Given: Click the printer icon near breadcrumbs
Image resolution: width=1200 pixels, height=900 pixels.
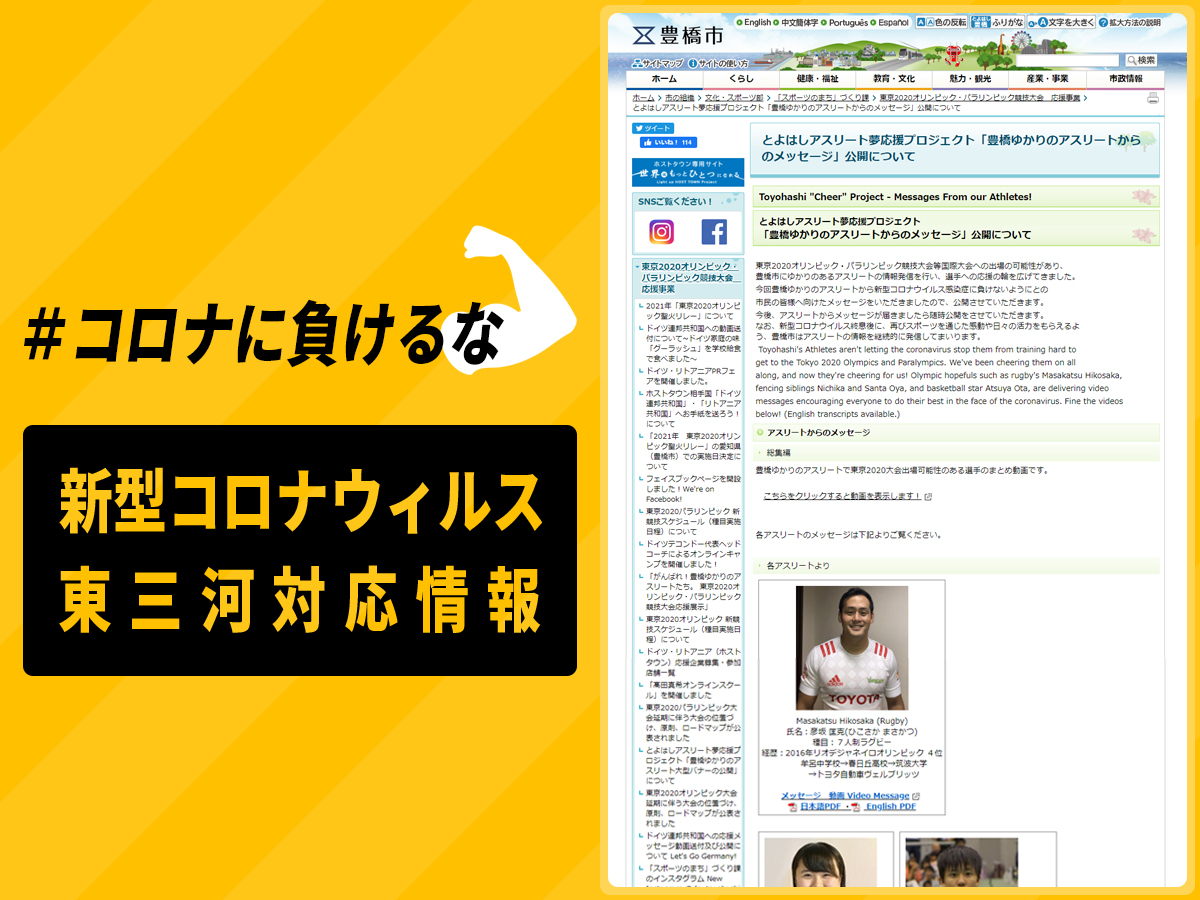Looking at the screenshot, I should click(1152, 98).
